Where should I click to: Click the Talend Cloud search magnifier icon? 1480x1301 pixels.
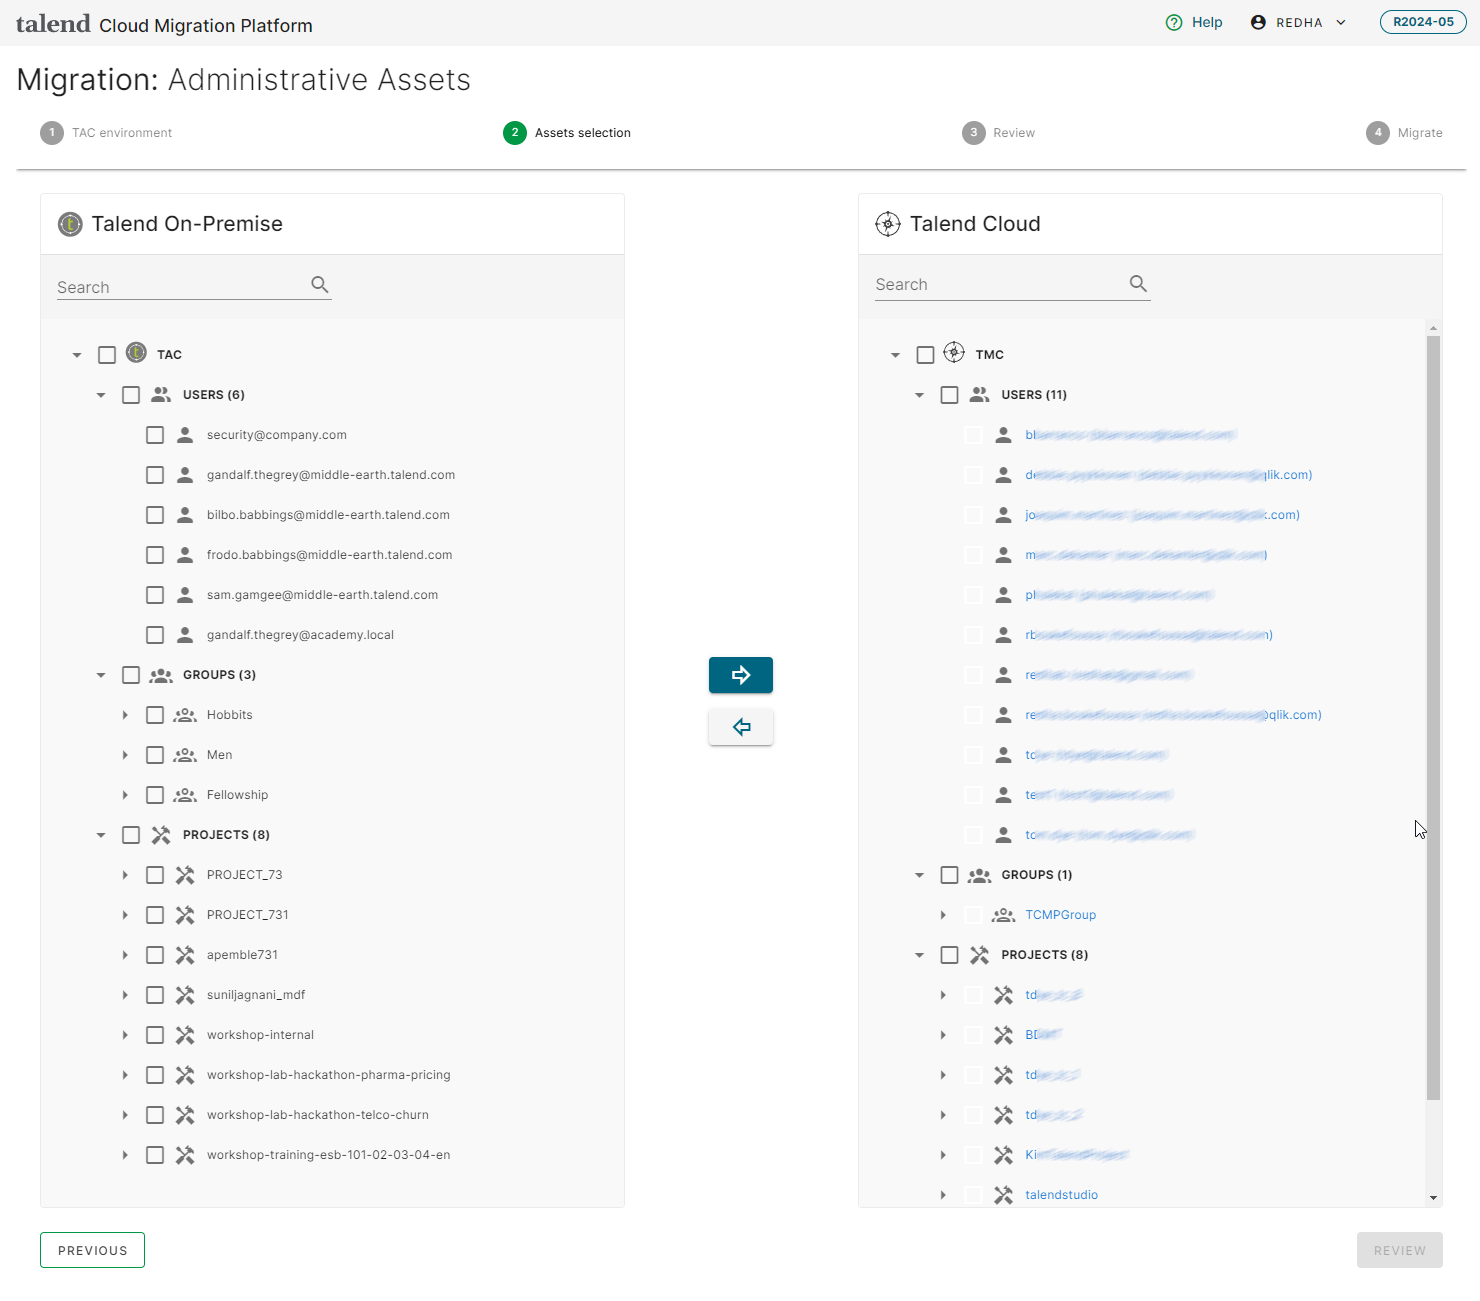pos(1138,284)
